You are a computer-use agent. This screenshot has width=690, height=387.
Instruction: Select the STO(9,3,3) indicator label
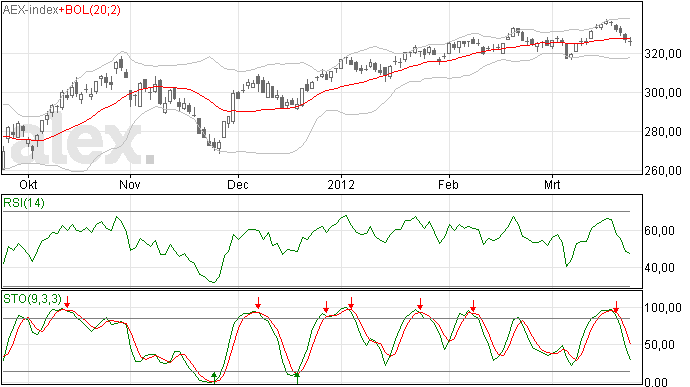pos(32,299)
